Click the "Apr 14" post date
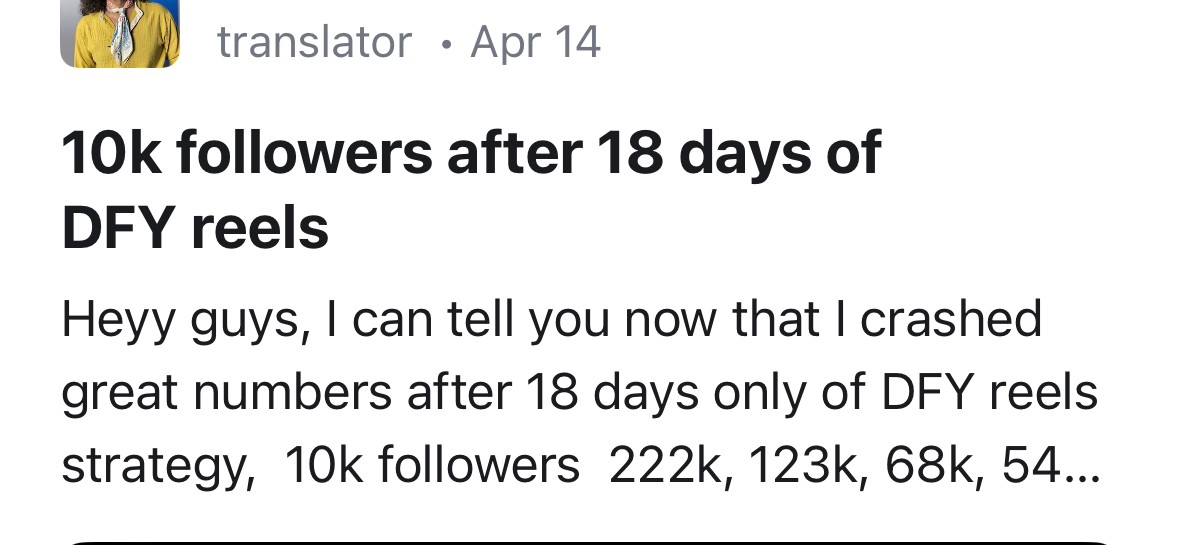 (x=535, y=41)
